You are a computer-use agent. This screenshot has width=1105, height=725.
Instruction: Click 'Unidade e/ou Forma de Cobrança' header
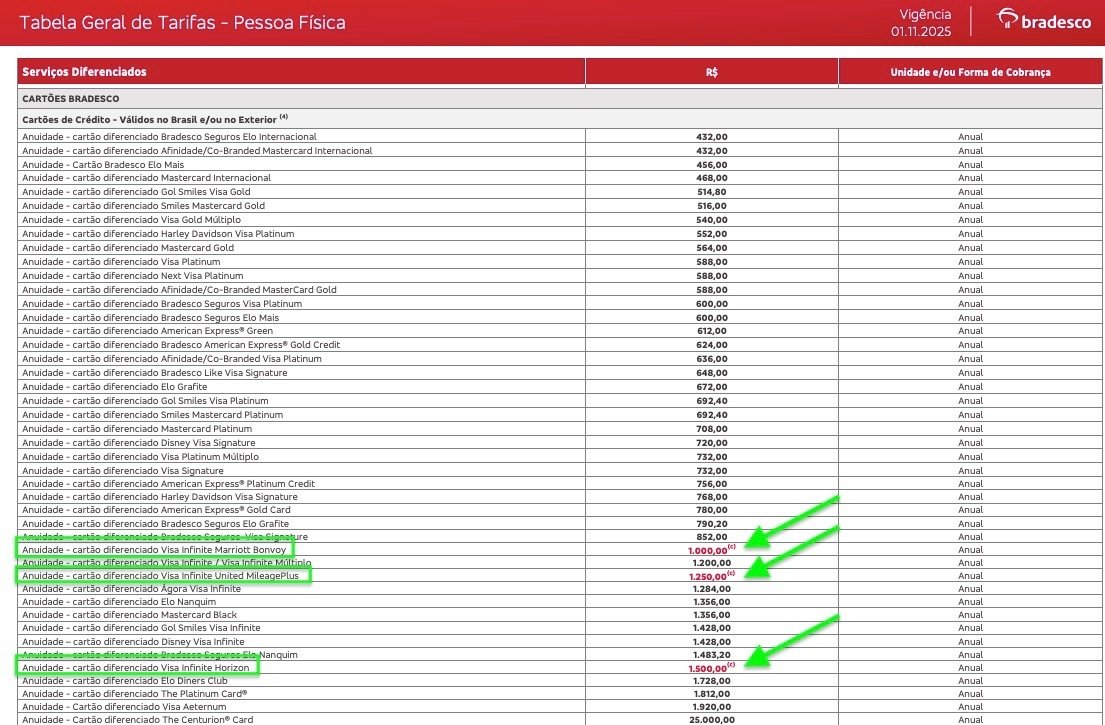pos(970,72)
